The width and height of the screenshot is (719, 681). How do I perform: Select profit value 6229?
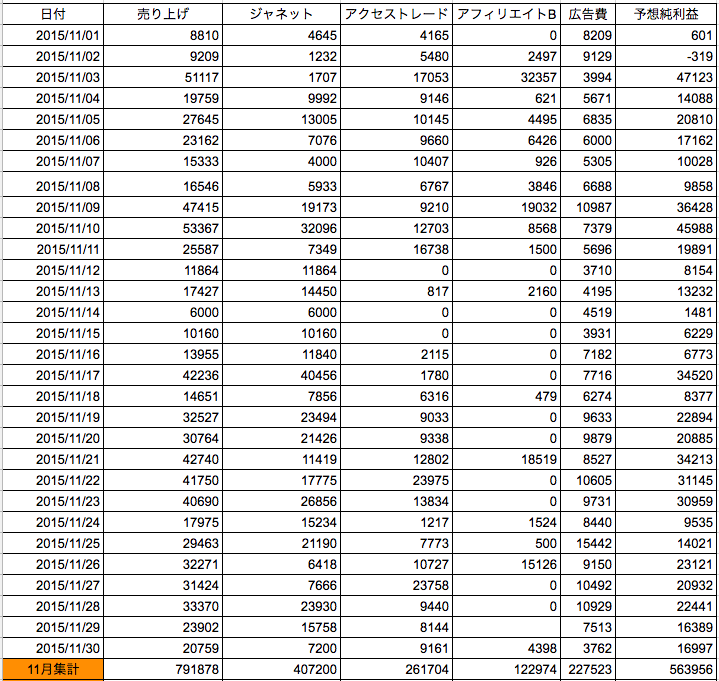pos(666,334)
